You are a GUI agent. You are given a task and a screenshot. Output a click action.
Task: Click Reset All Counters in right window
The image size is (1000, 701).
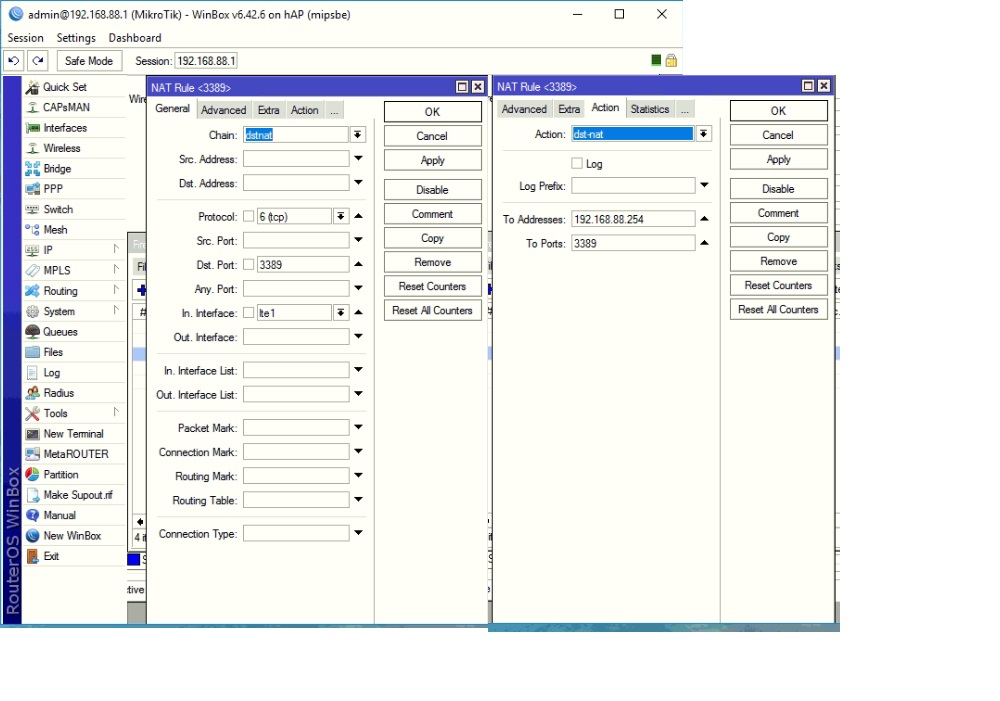tap(779, 309)
